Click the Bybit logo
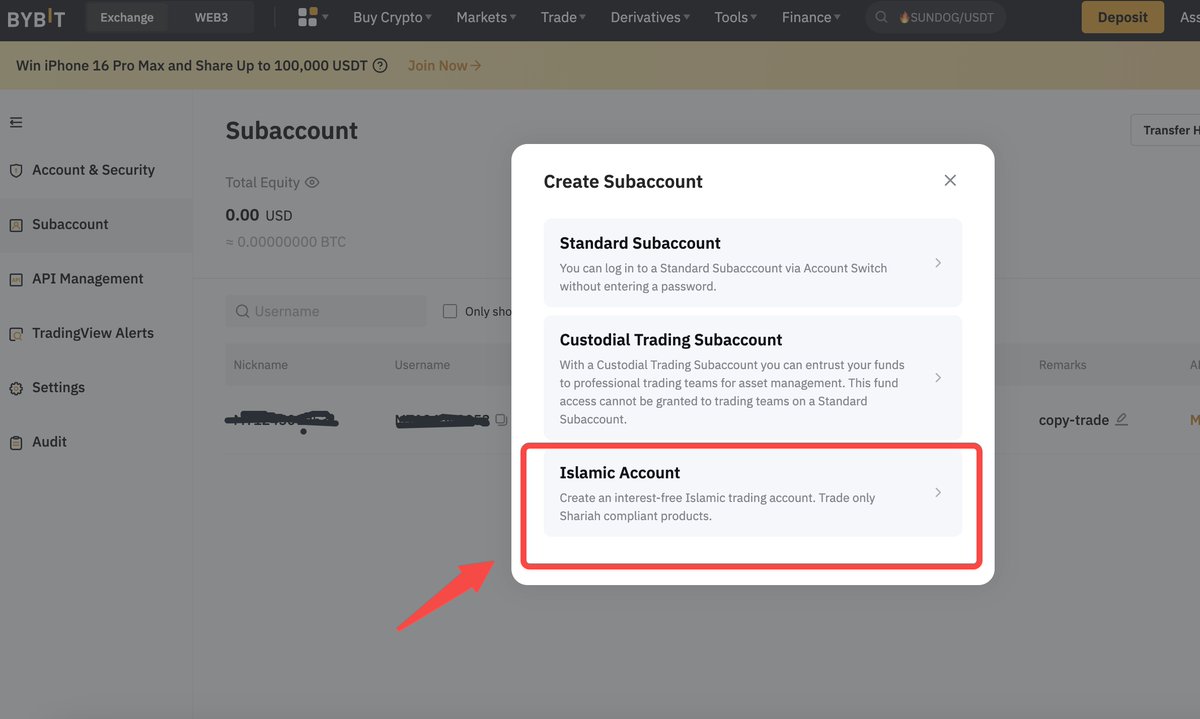 (x=36, y=17)
